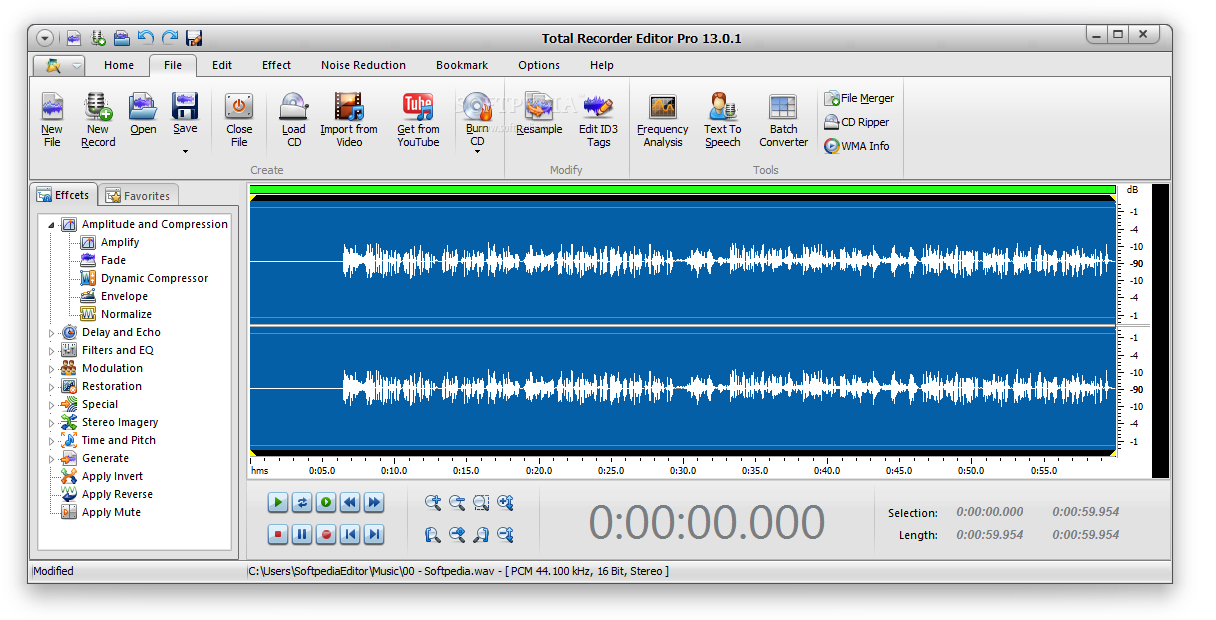Expand the Filters and EQ node
This screenshot has height=620, width=1216.
(x=52, y=350)
